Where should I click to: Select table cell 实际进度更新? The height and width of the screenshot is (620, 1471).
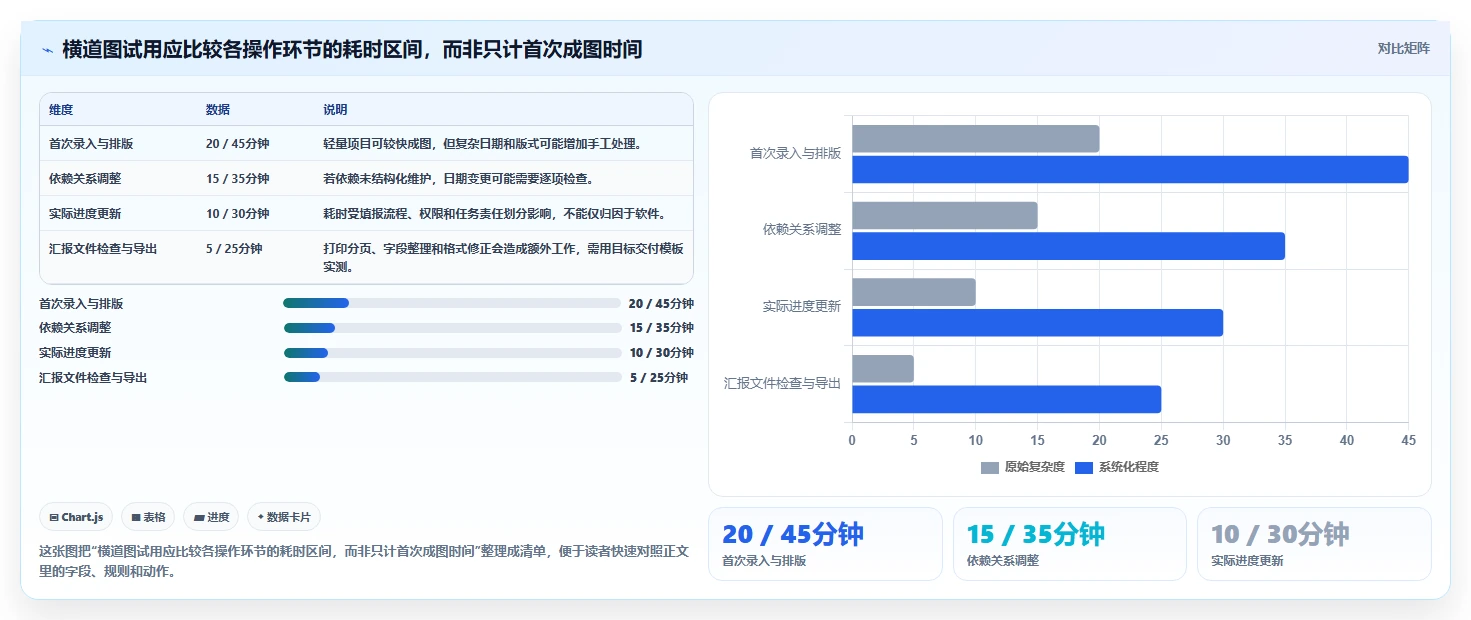(85, 214)
